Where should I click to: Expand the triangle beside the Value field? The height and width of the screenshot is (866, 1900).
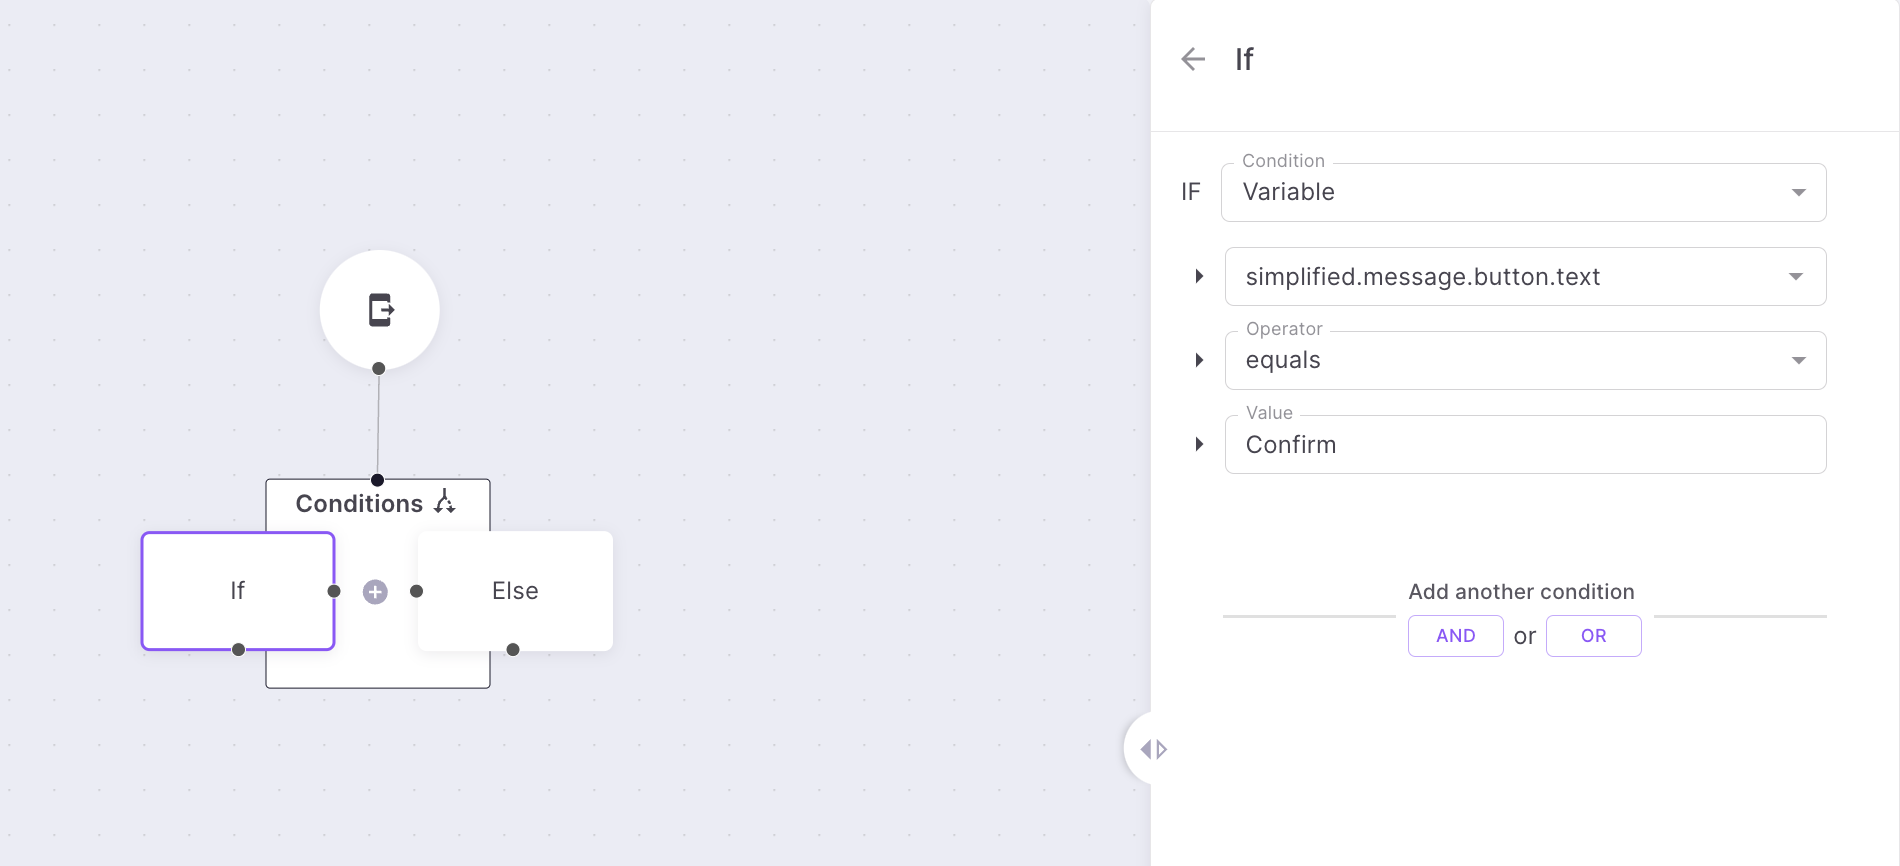[1199, 444]
